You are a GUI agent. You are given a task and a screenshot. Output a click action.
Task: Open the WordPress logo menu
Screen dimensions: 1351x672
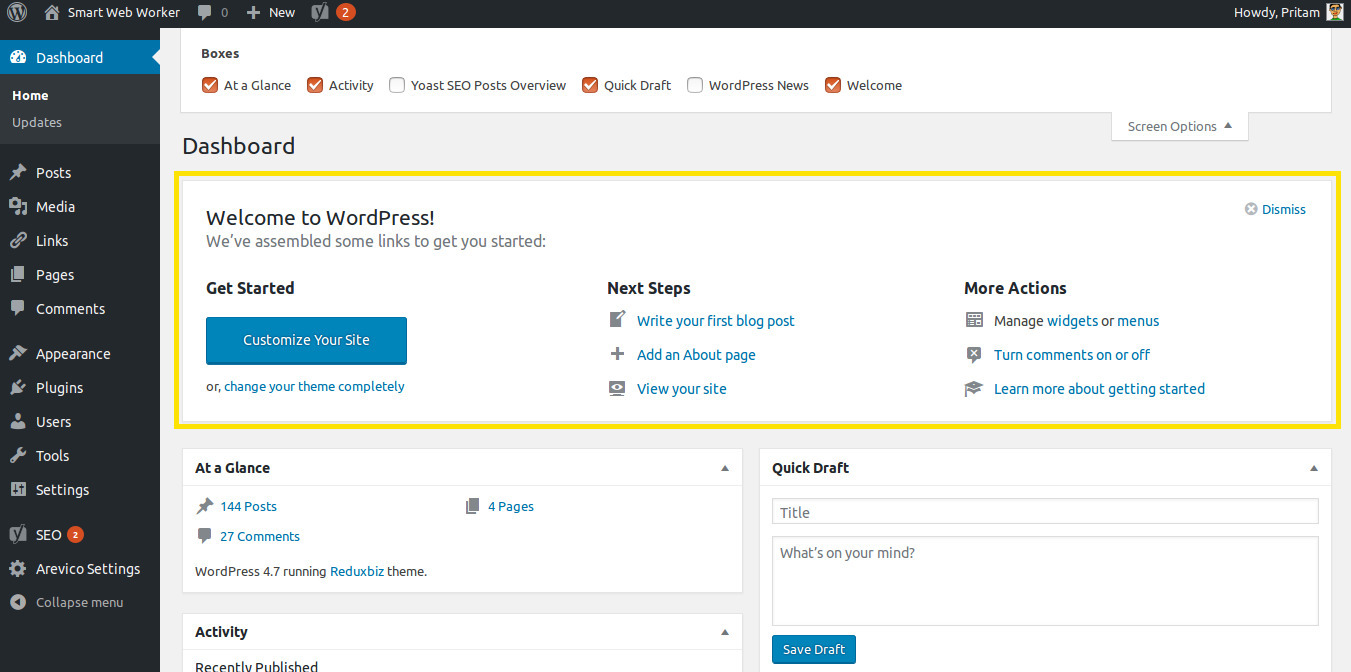click(x=17, y=12)
